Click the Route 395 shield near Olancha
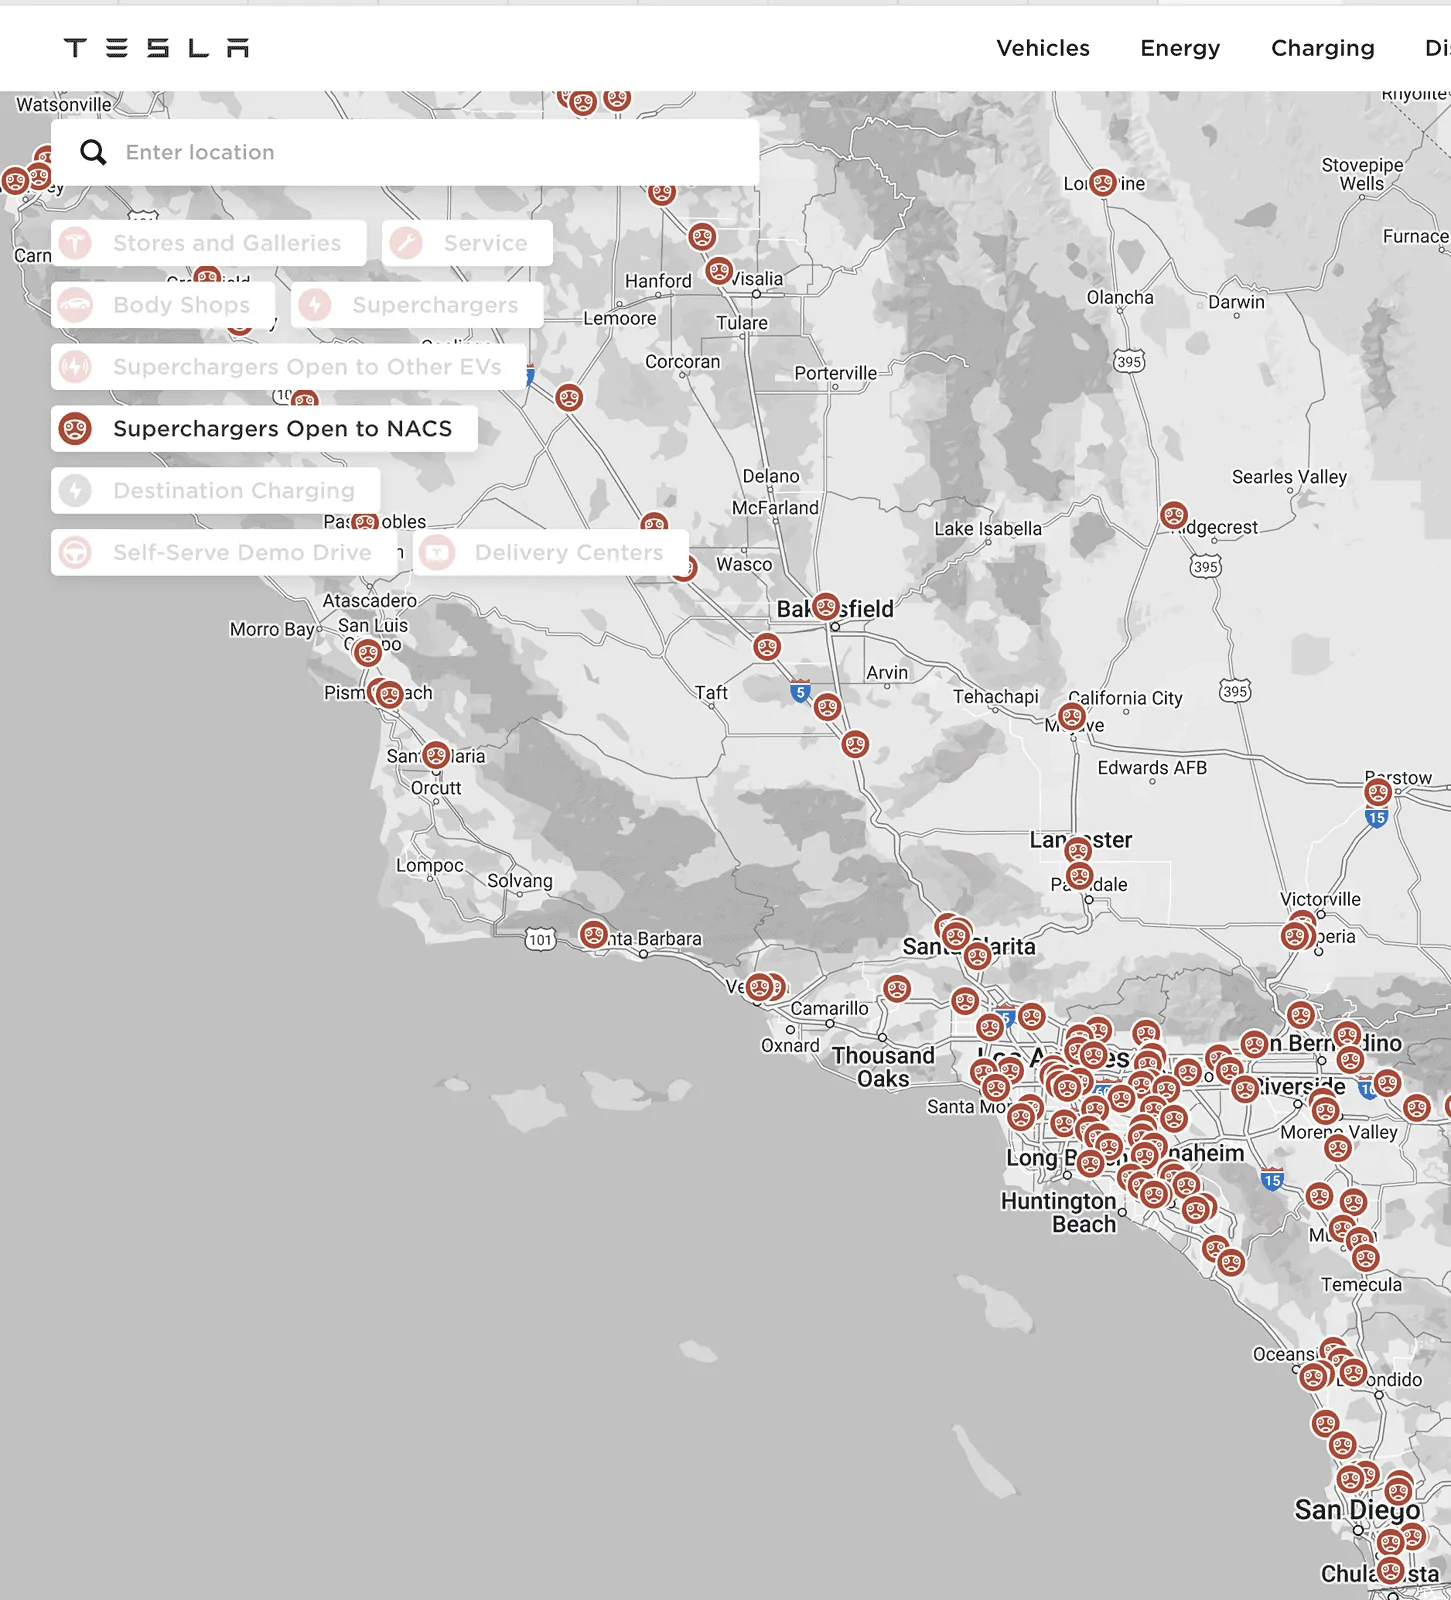This screenshot has height=1600, width=1451. click(x=1129, y=361)
